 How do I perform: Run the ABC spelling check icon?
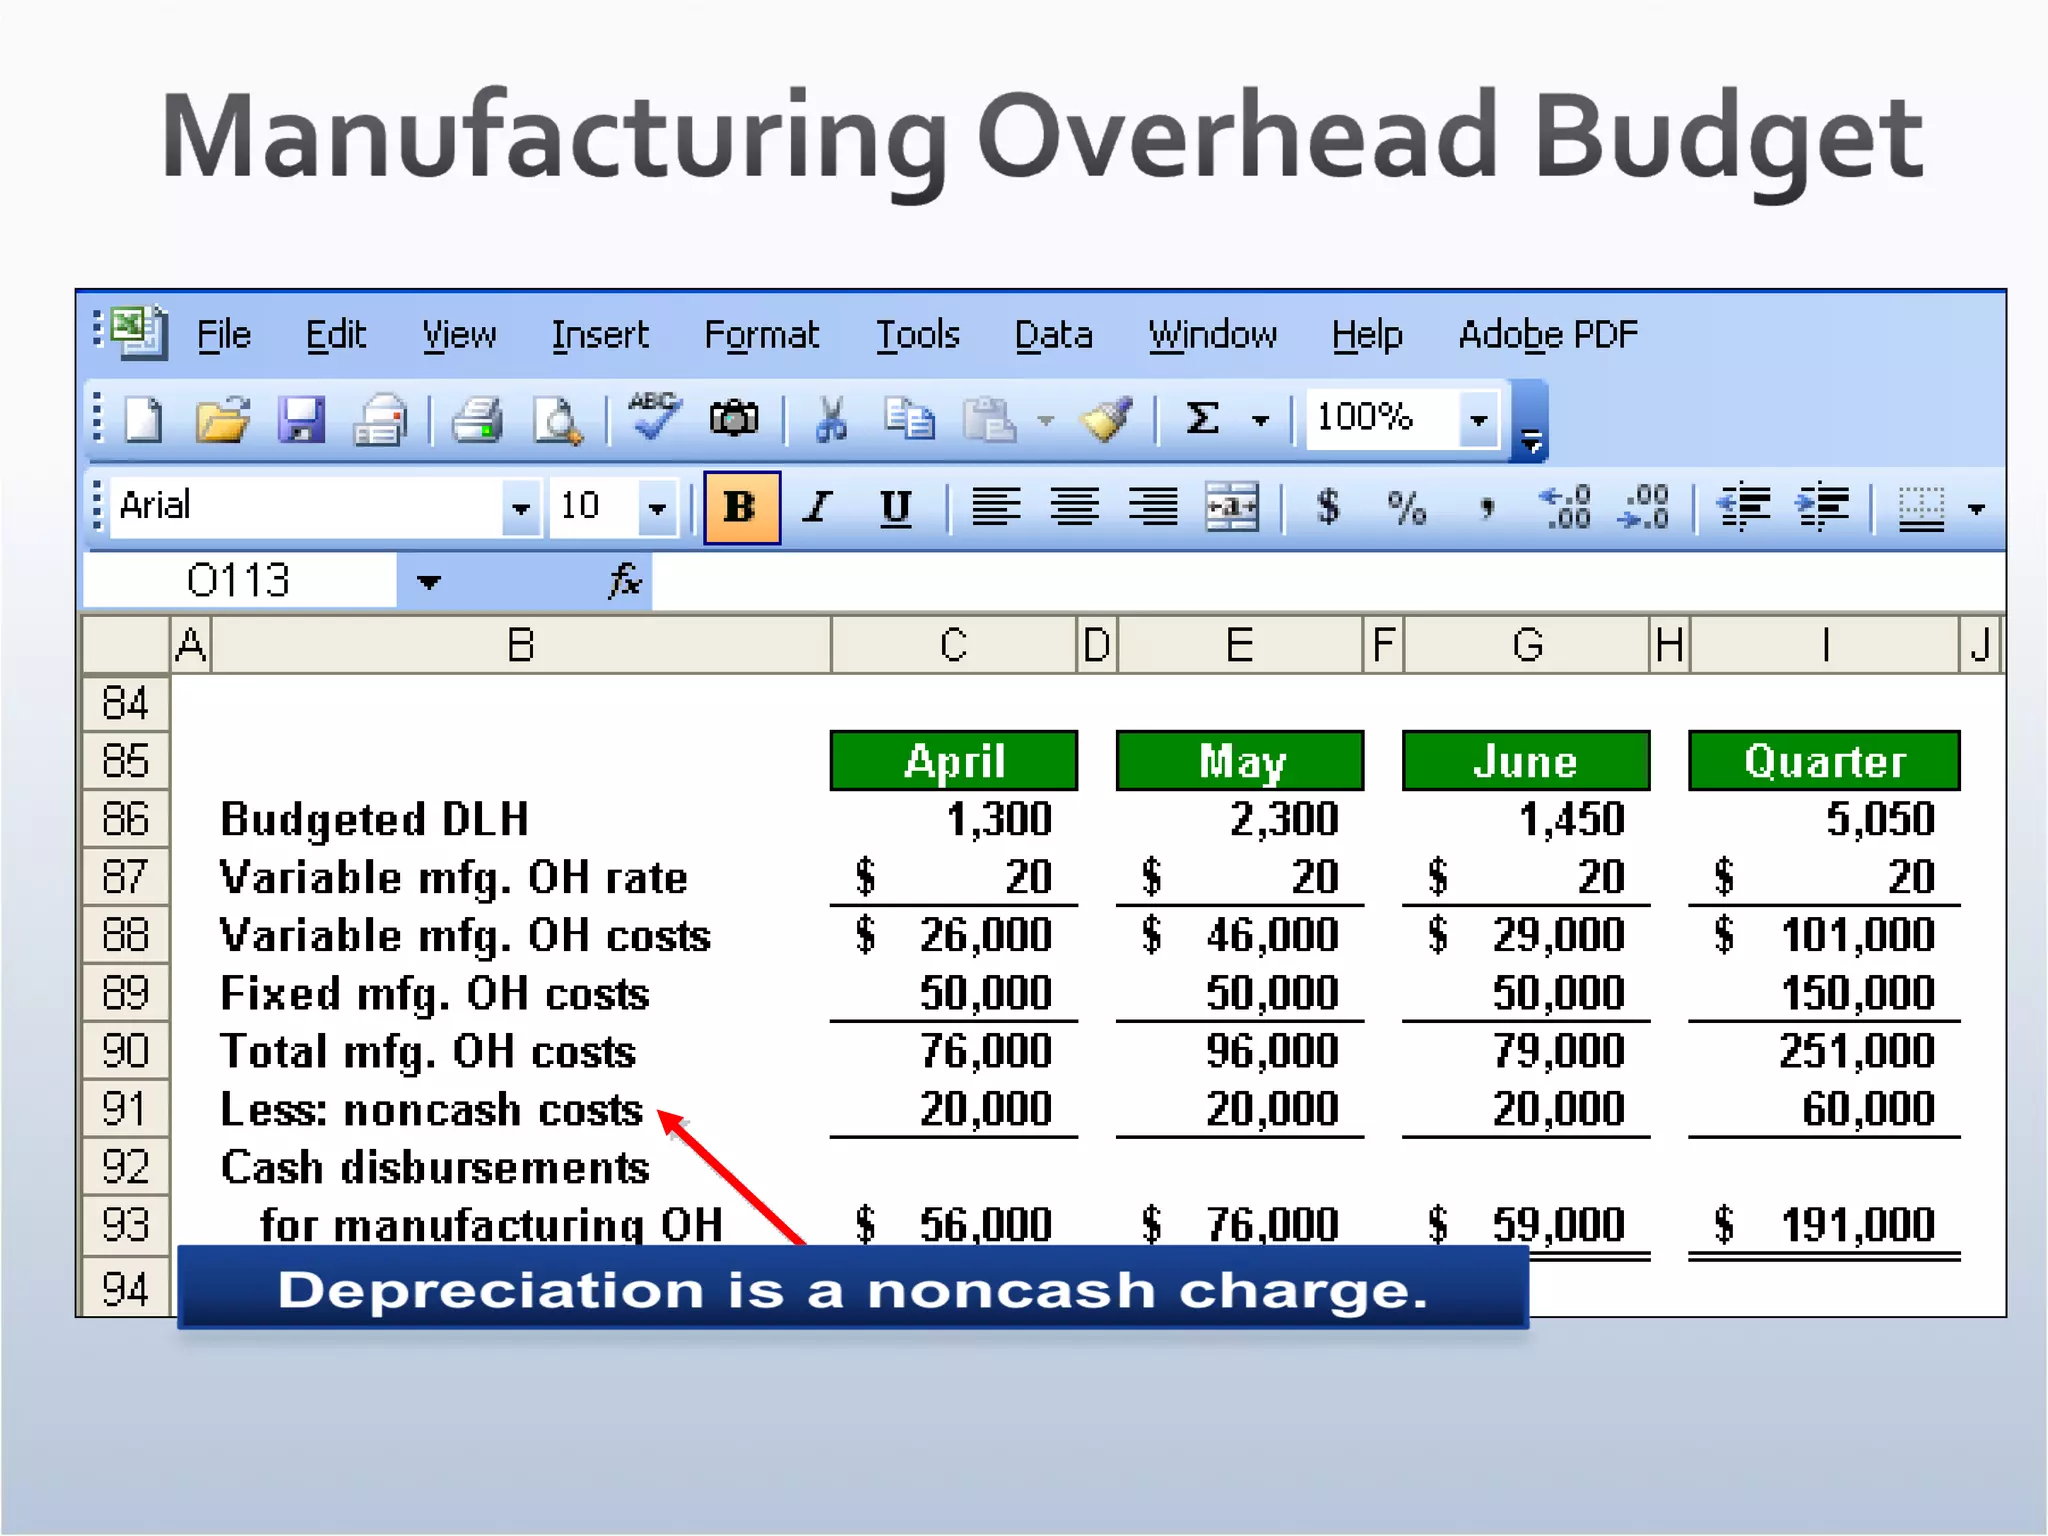(654, 417)
